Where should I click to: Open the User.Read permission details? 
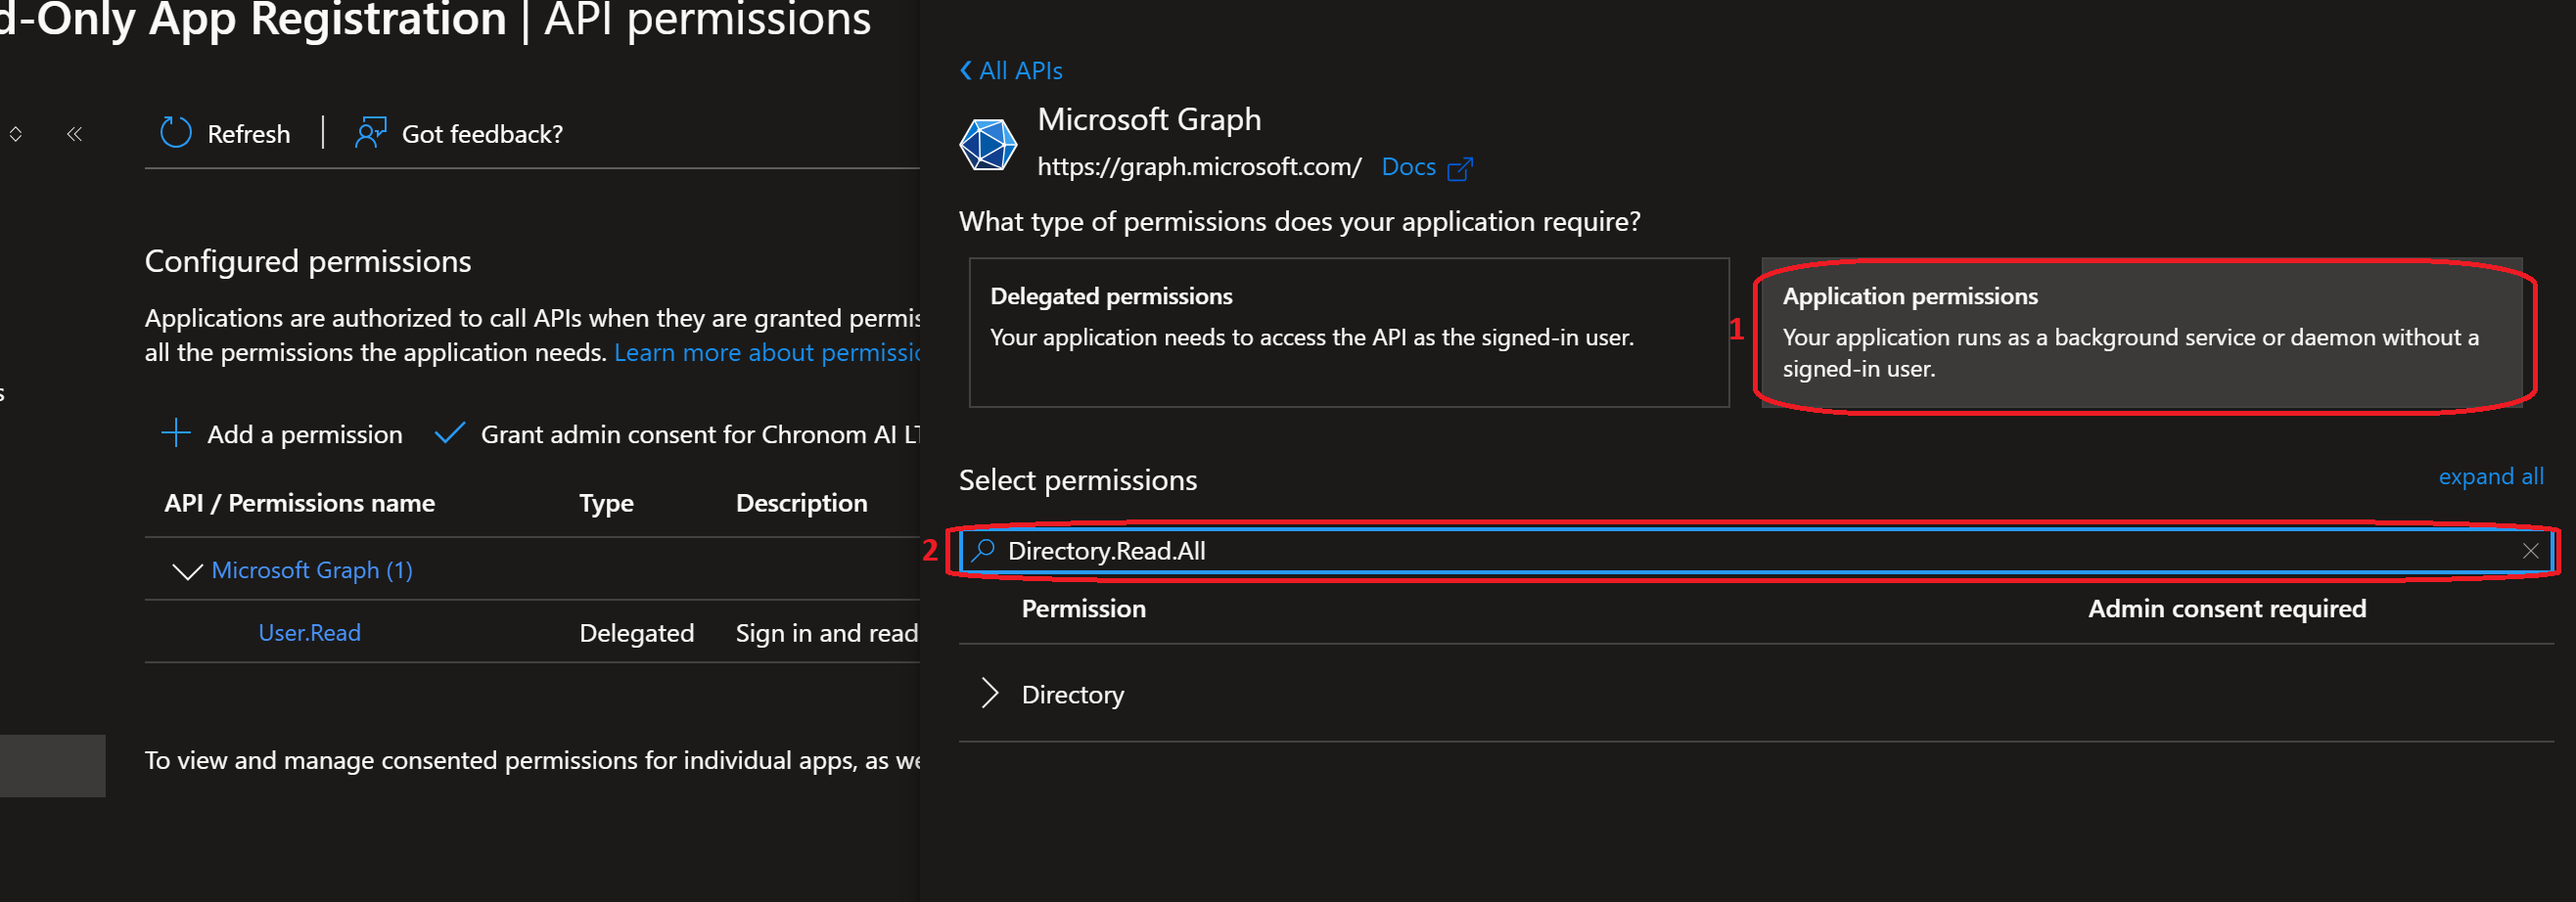(x=309, y=632)
